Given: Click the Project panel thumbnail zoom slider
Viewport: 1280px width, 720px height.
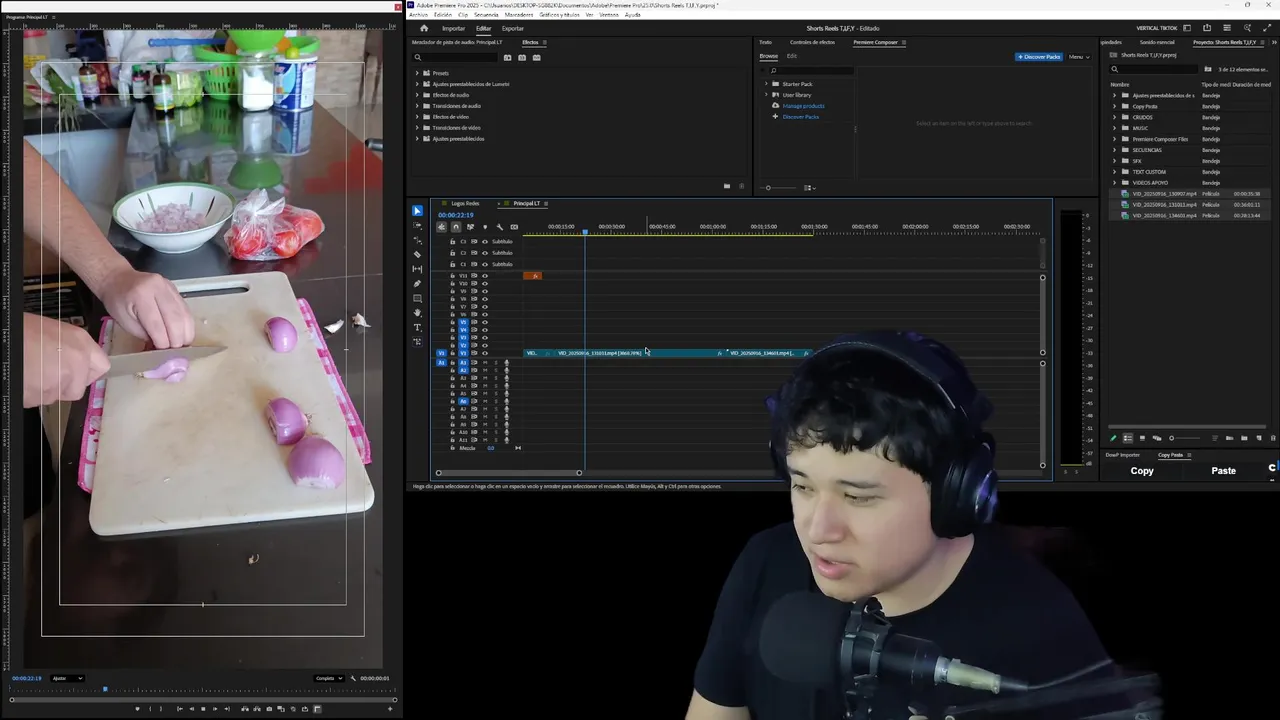Looking at the screenshot, I should coord(1185,438).
